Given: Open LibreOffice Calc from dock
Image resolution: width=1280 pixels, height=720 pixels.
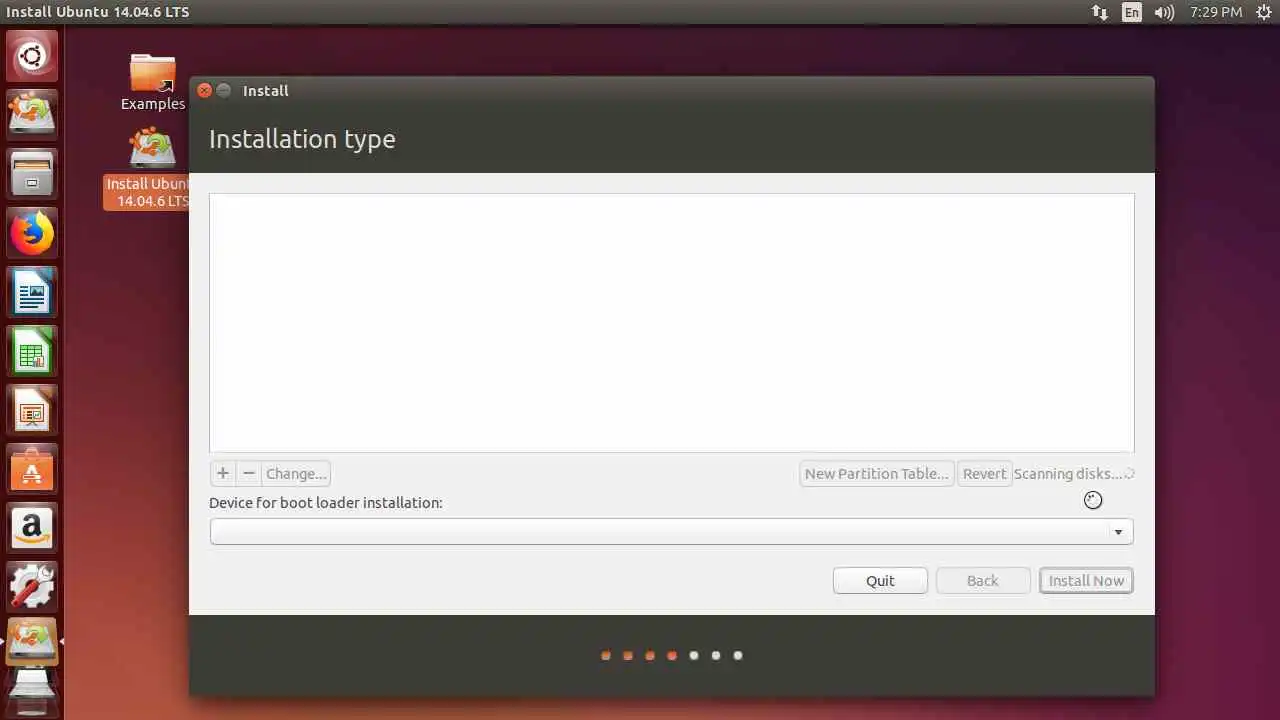Looking at the screenshot, I should click(x=32, y=351).
